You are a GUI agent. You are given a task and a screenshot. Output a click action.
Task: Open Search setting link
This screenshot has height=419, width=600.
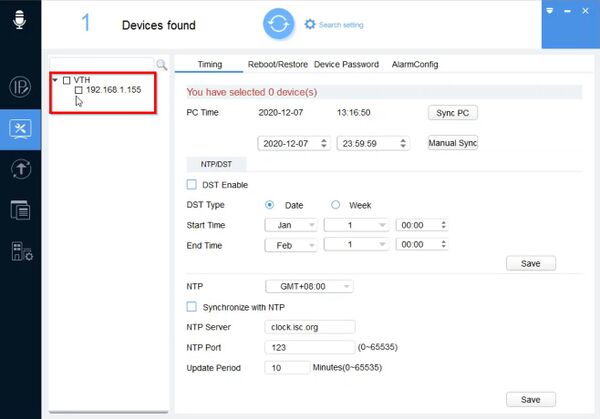click(x=341, y=25)
